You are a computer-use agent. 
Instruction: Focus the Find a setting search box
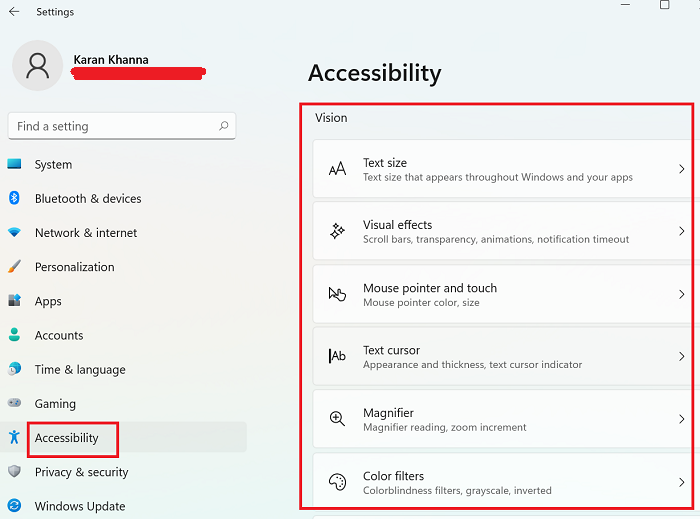pyautogui.click(x=110, y=126)
